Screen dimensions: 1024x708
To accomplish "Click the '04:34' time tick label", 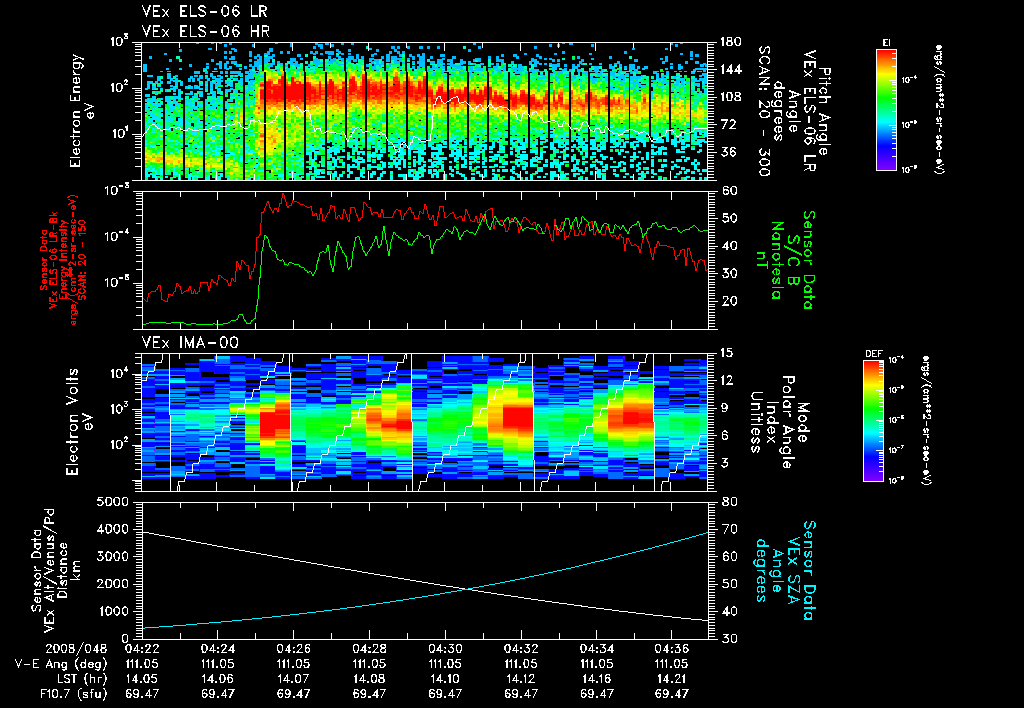I will 596,649.
